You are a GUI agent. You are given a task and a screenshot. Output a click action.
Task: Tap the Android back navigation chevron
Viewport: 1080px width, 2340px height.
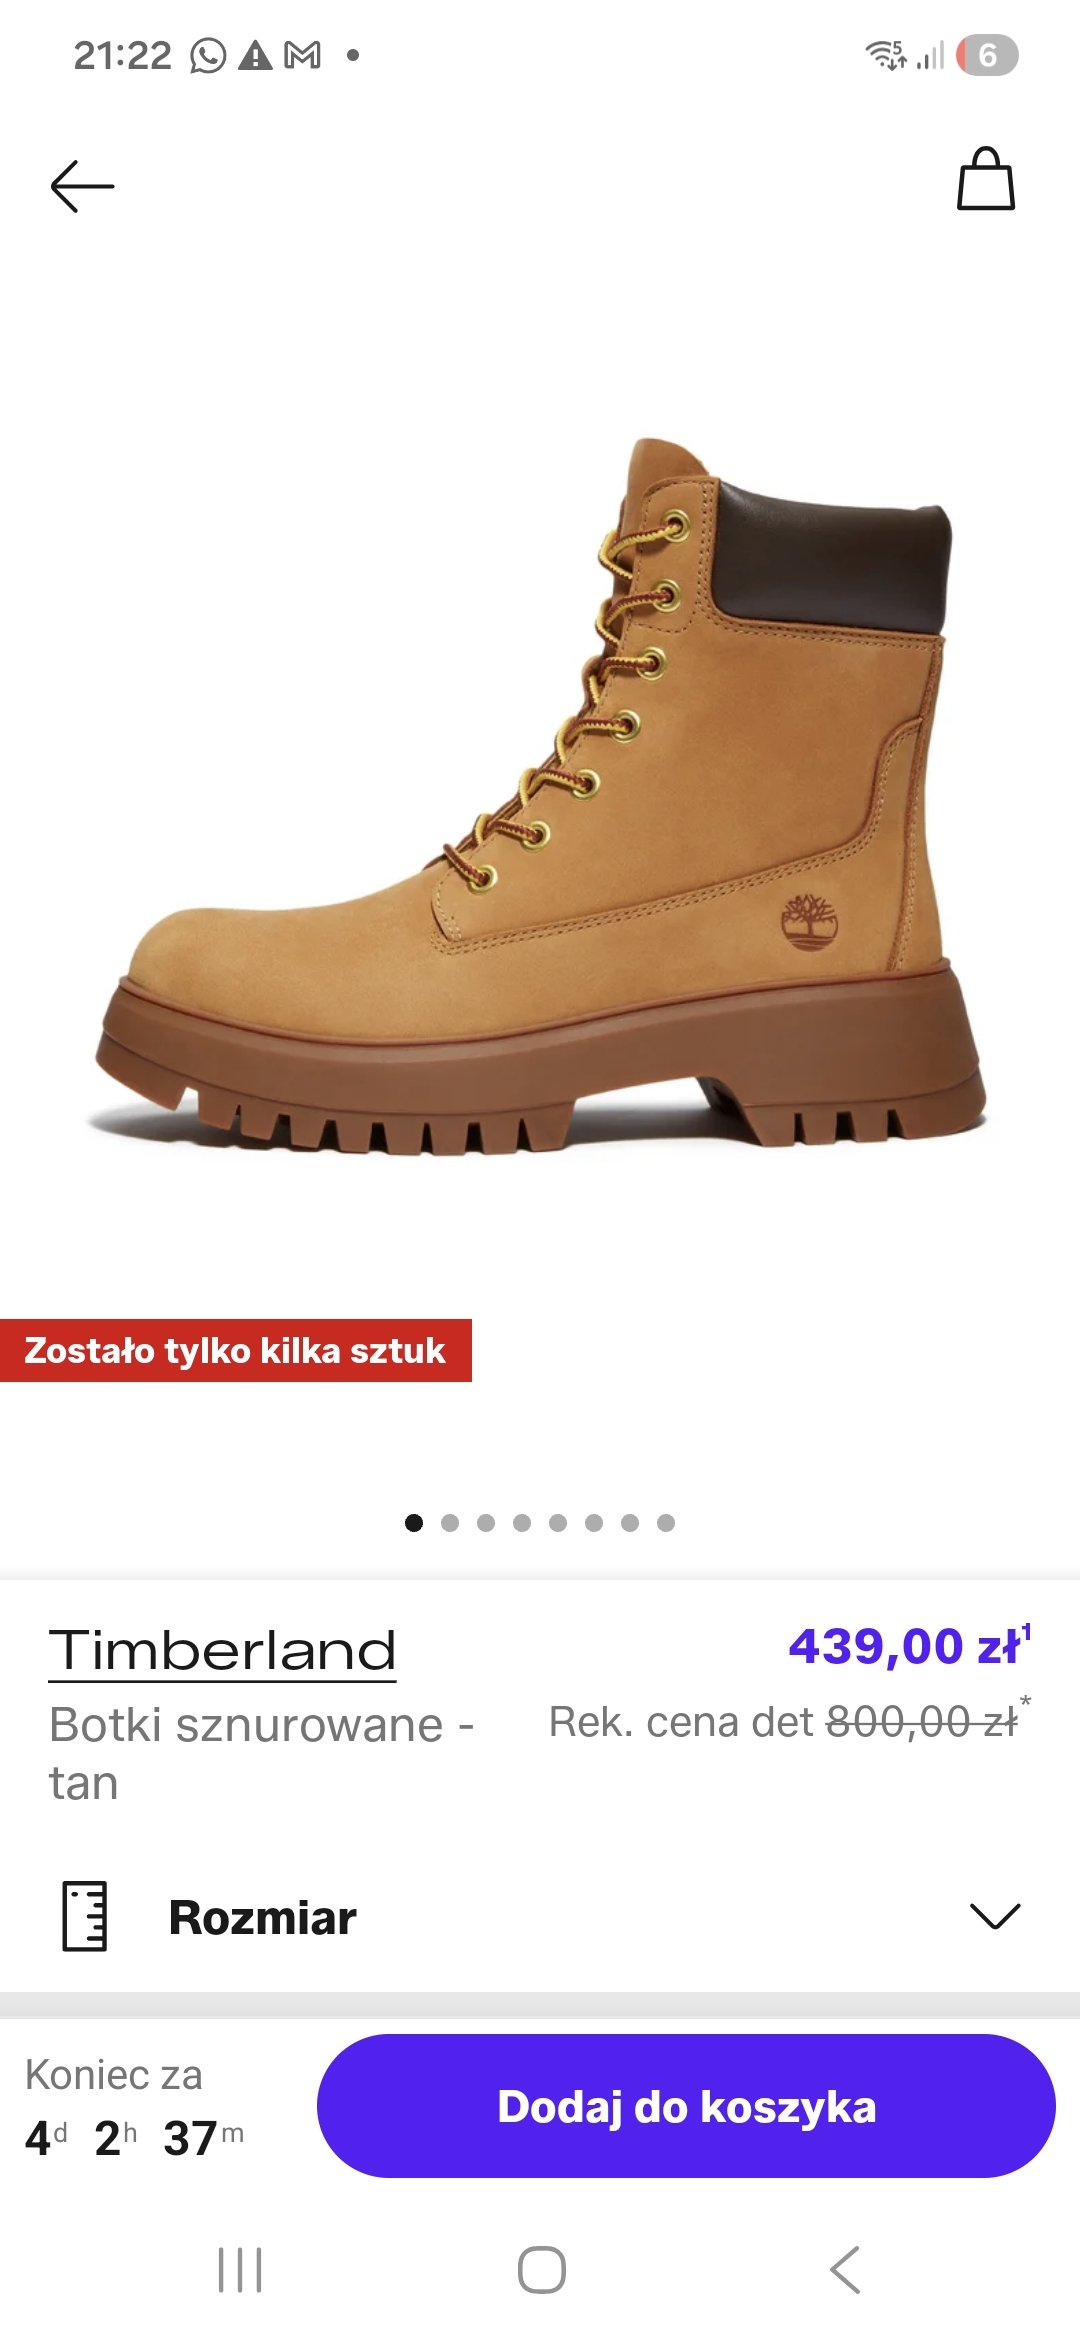click(x=846, y=2270)
